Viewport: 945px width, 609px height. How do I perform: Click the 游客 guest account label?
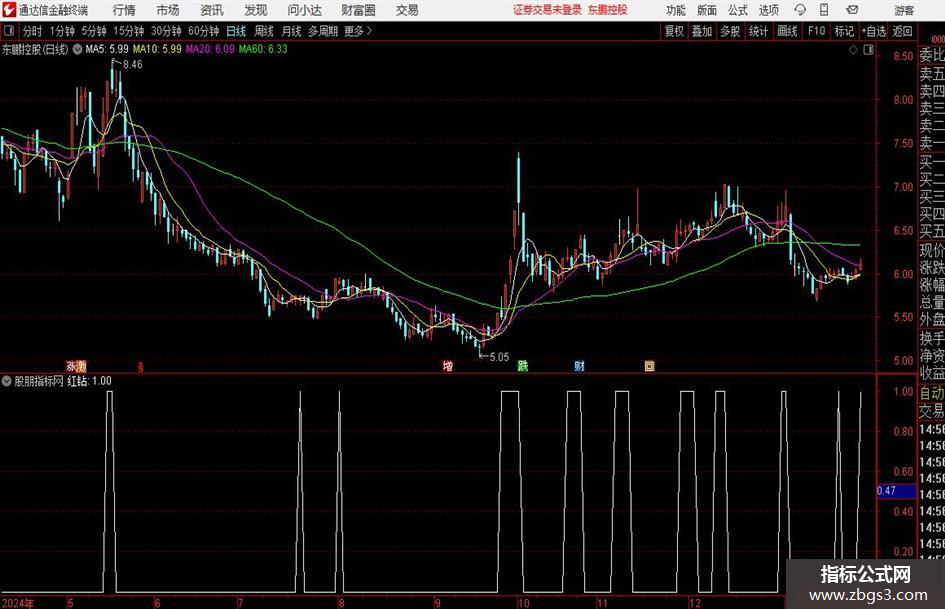coord(903,10)
